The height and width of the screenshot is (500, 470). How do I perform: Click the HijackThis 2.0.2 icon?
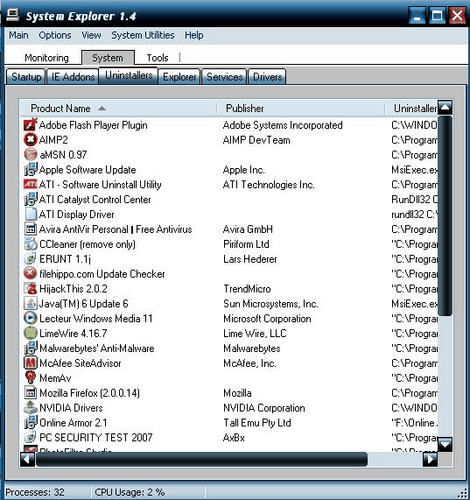click(30, 288)
